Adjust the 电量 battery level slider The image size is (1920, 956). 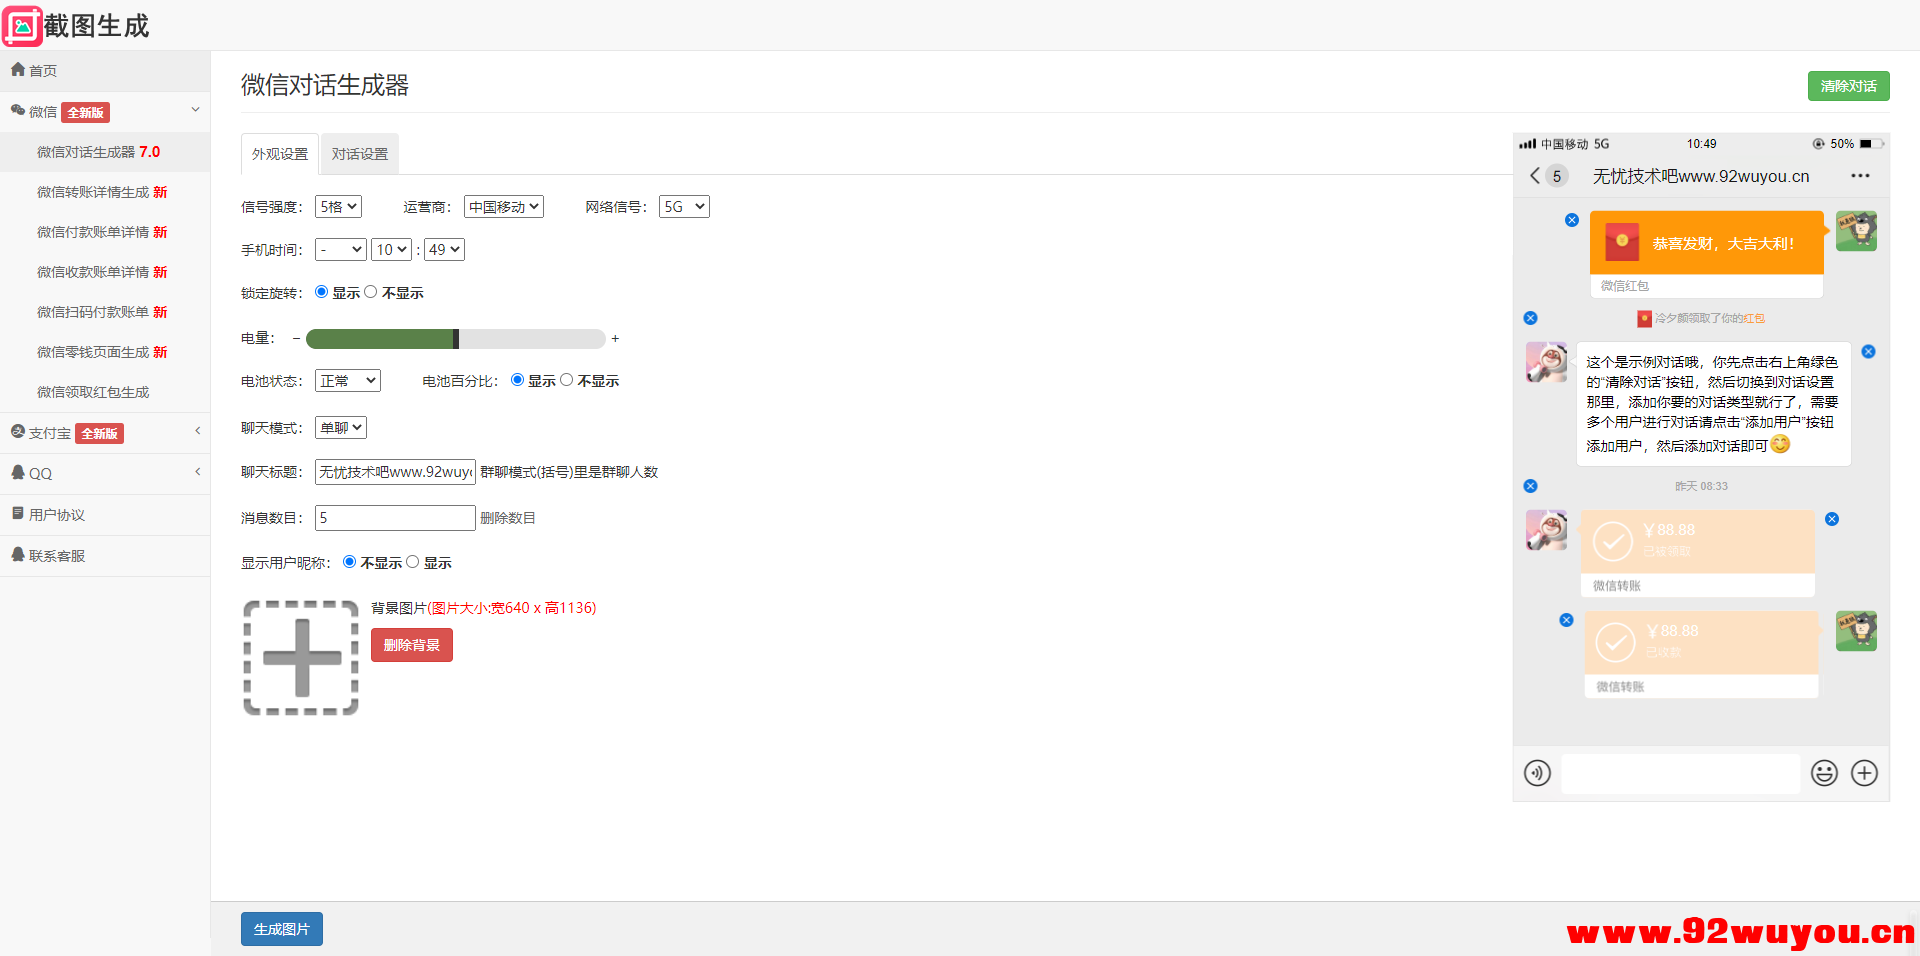457,339
